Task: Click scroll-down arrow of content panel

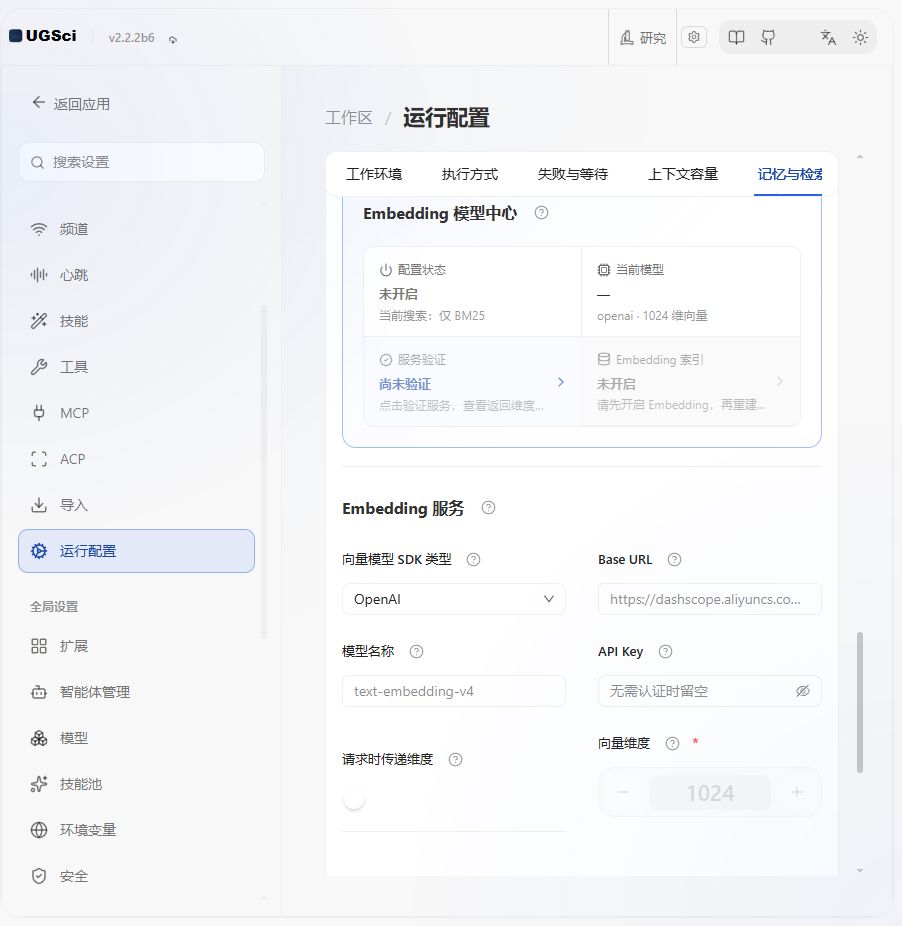Action: coord(860,870)
